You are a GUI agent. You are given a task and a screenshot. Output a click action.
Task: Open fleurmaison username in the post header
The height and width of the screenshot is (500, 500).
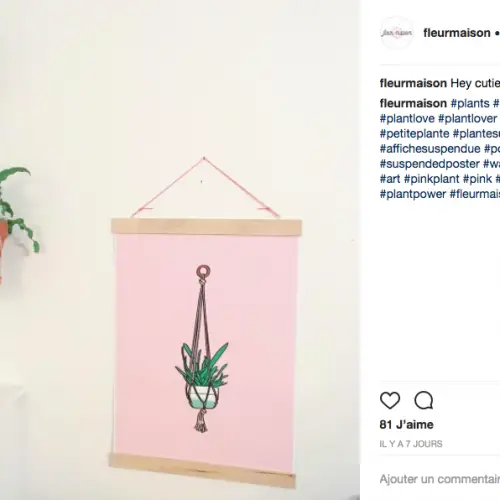457,33
